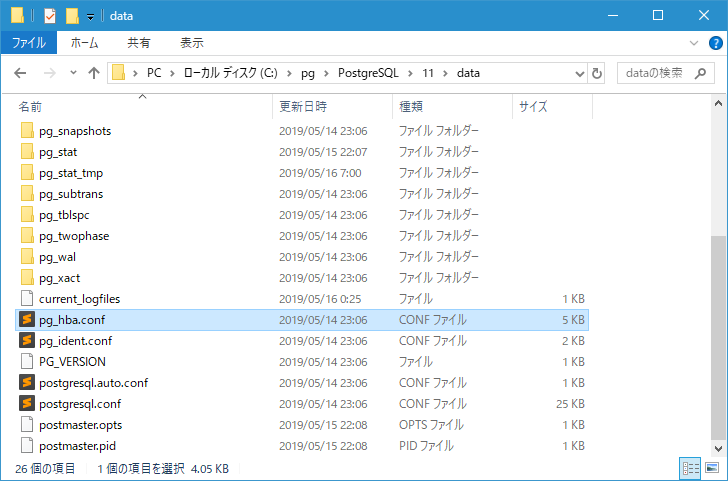
Task: Click the refresh button in address bar
Action: [x=598, y=73]
